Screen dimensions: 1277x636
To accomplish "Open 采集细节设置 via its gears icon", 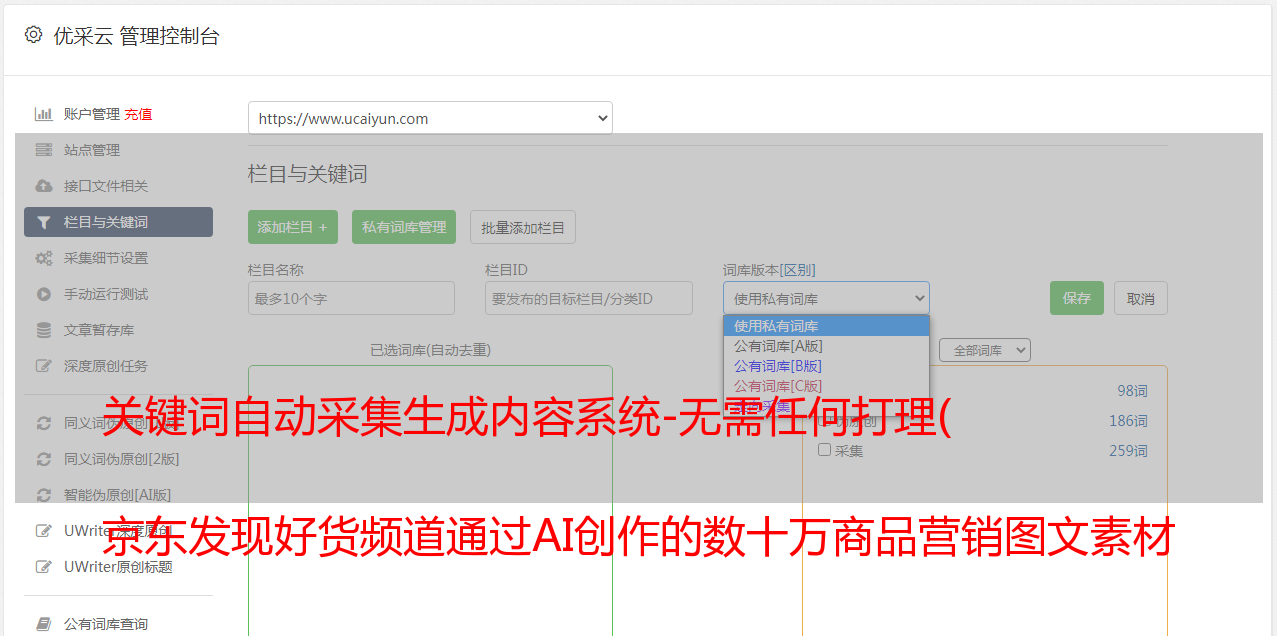I will [x=43, y=258].
